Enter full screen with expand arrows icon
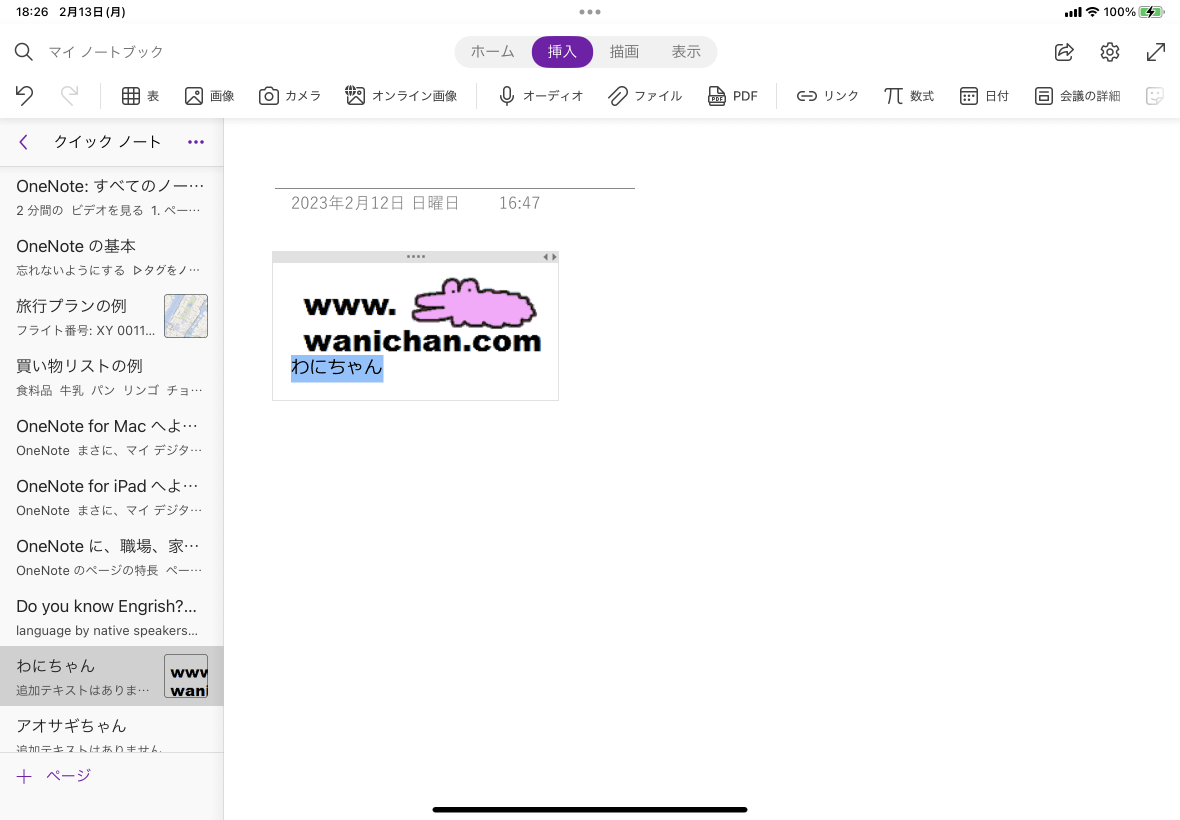 tap(1155, 52)
